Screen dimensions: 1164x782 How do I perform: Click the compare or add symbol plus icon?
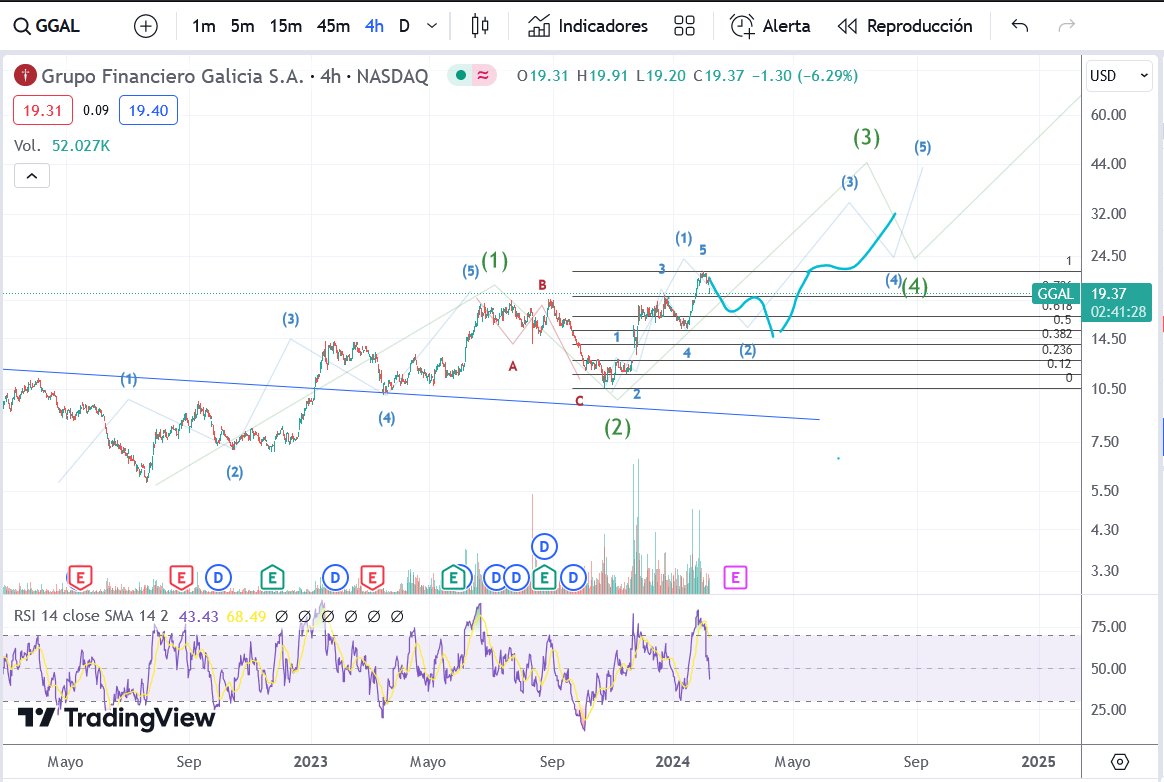click(x=146, y=26)
